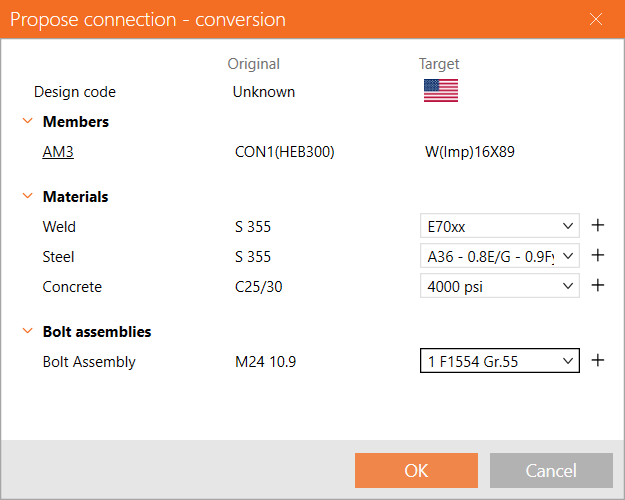Open the Weld E70xx dropdown

point(499,227)
